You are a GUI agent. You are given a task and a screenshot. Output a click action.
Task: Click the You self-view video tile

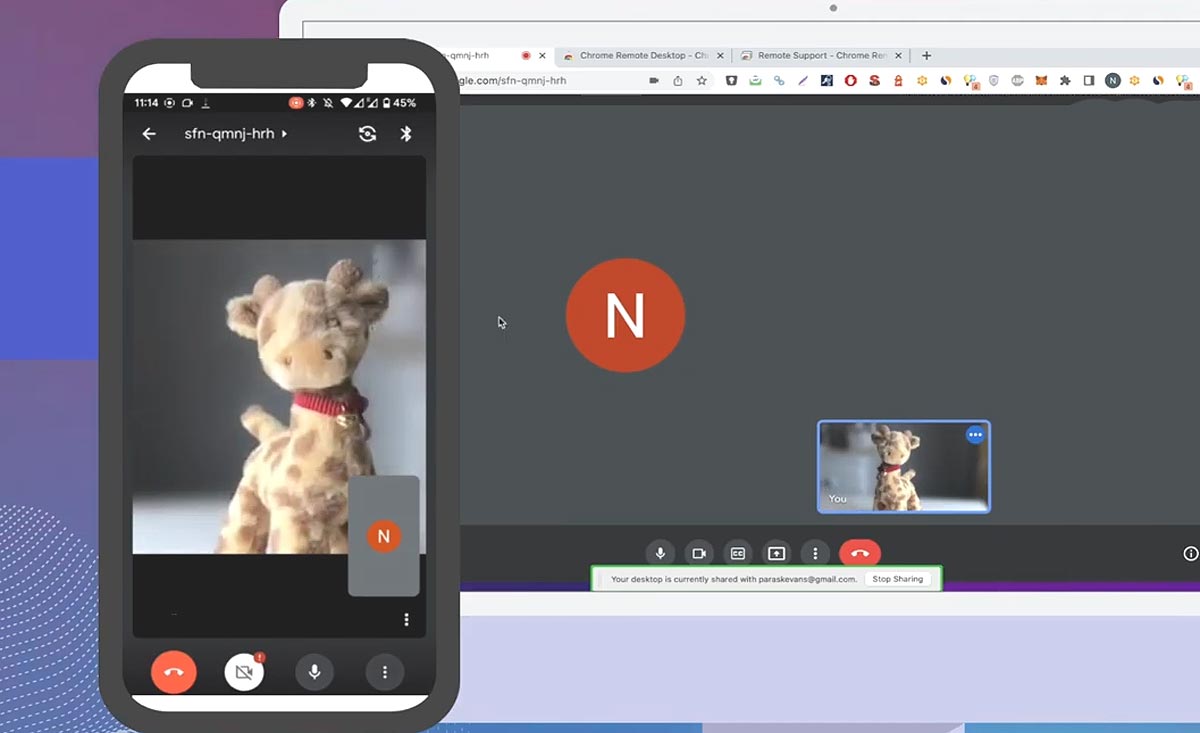click(x=904, y=467)
